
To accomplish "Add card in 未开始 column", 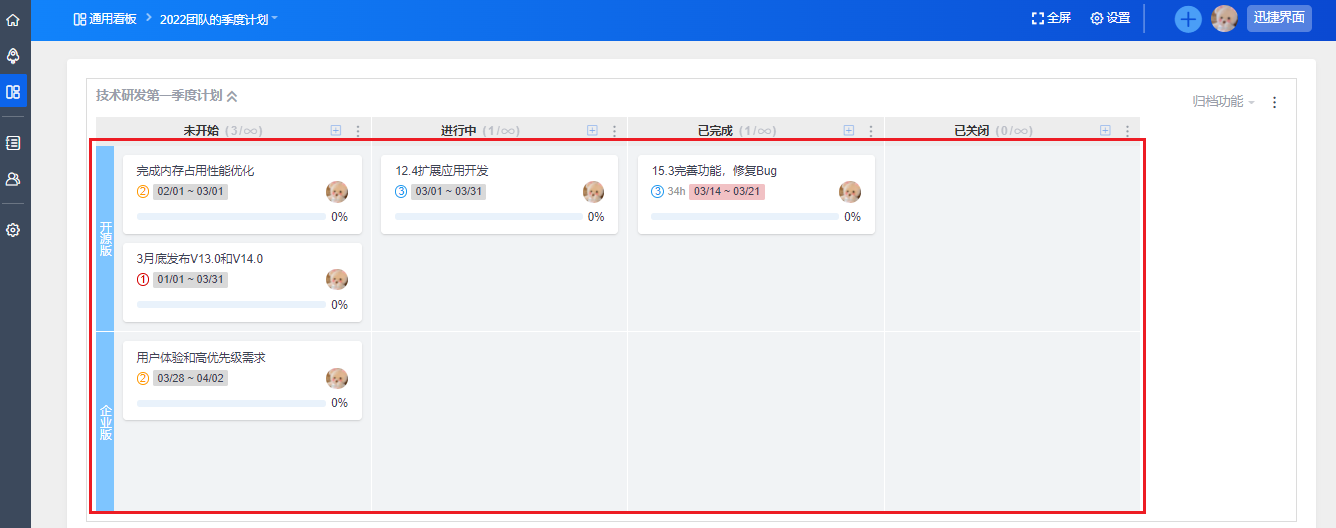I will 336,130.
